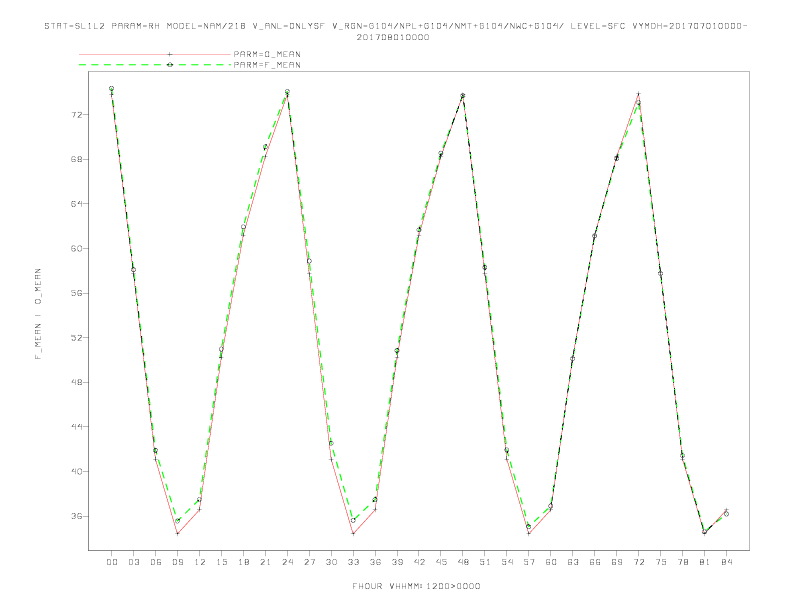Click y-axis tick label 48
Image resolution: width=792 pixels, height=612 pixels.
77,382
